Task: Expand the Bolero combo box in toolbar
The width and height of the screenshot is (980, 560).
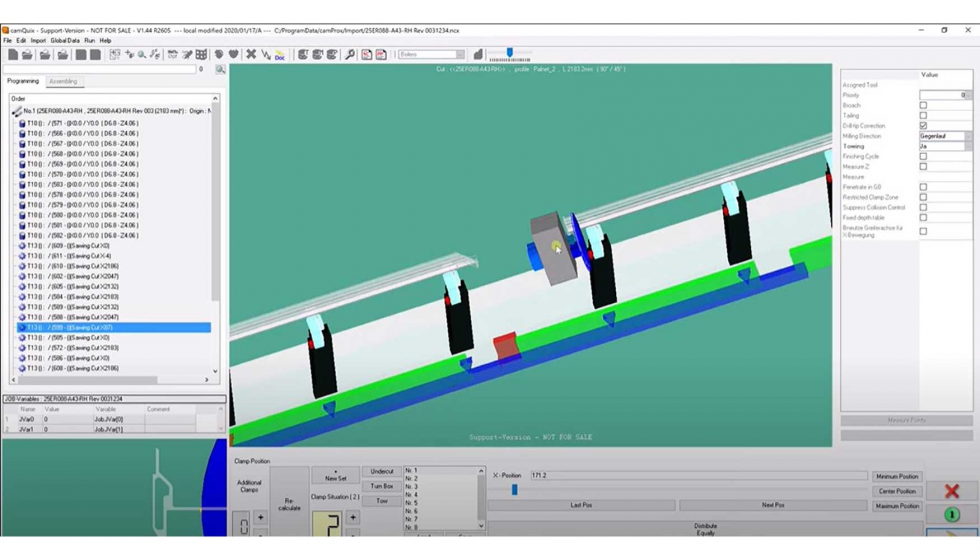Action: point(460,55)
